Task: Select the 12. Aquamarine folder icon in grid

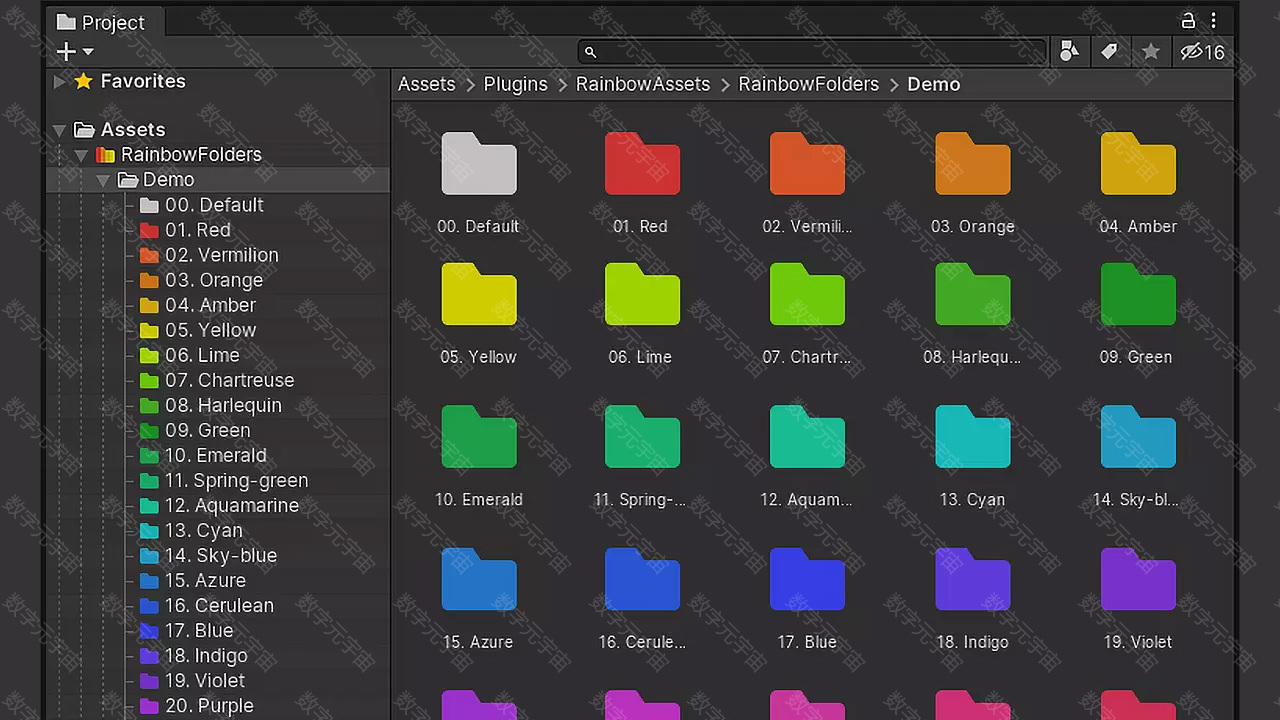Action: 807,437
